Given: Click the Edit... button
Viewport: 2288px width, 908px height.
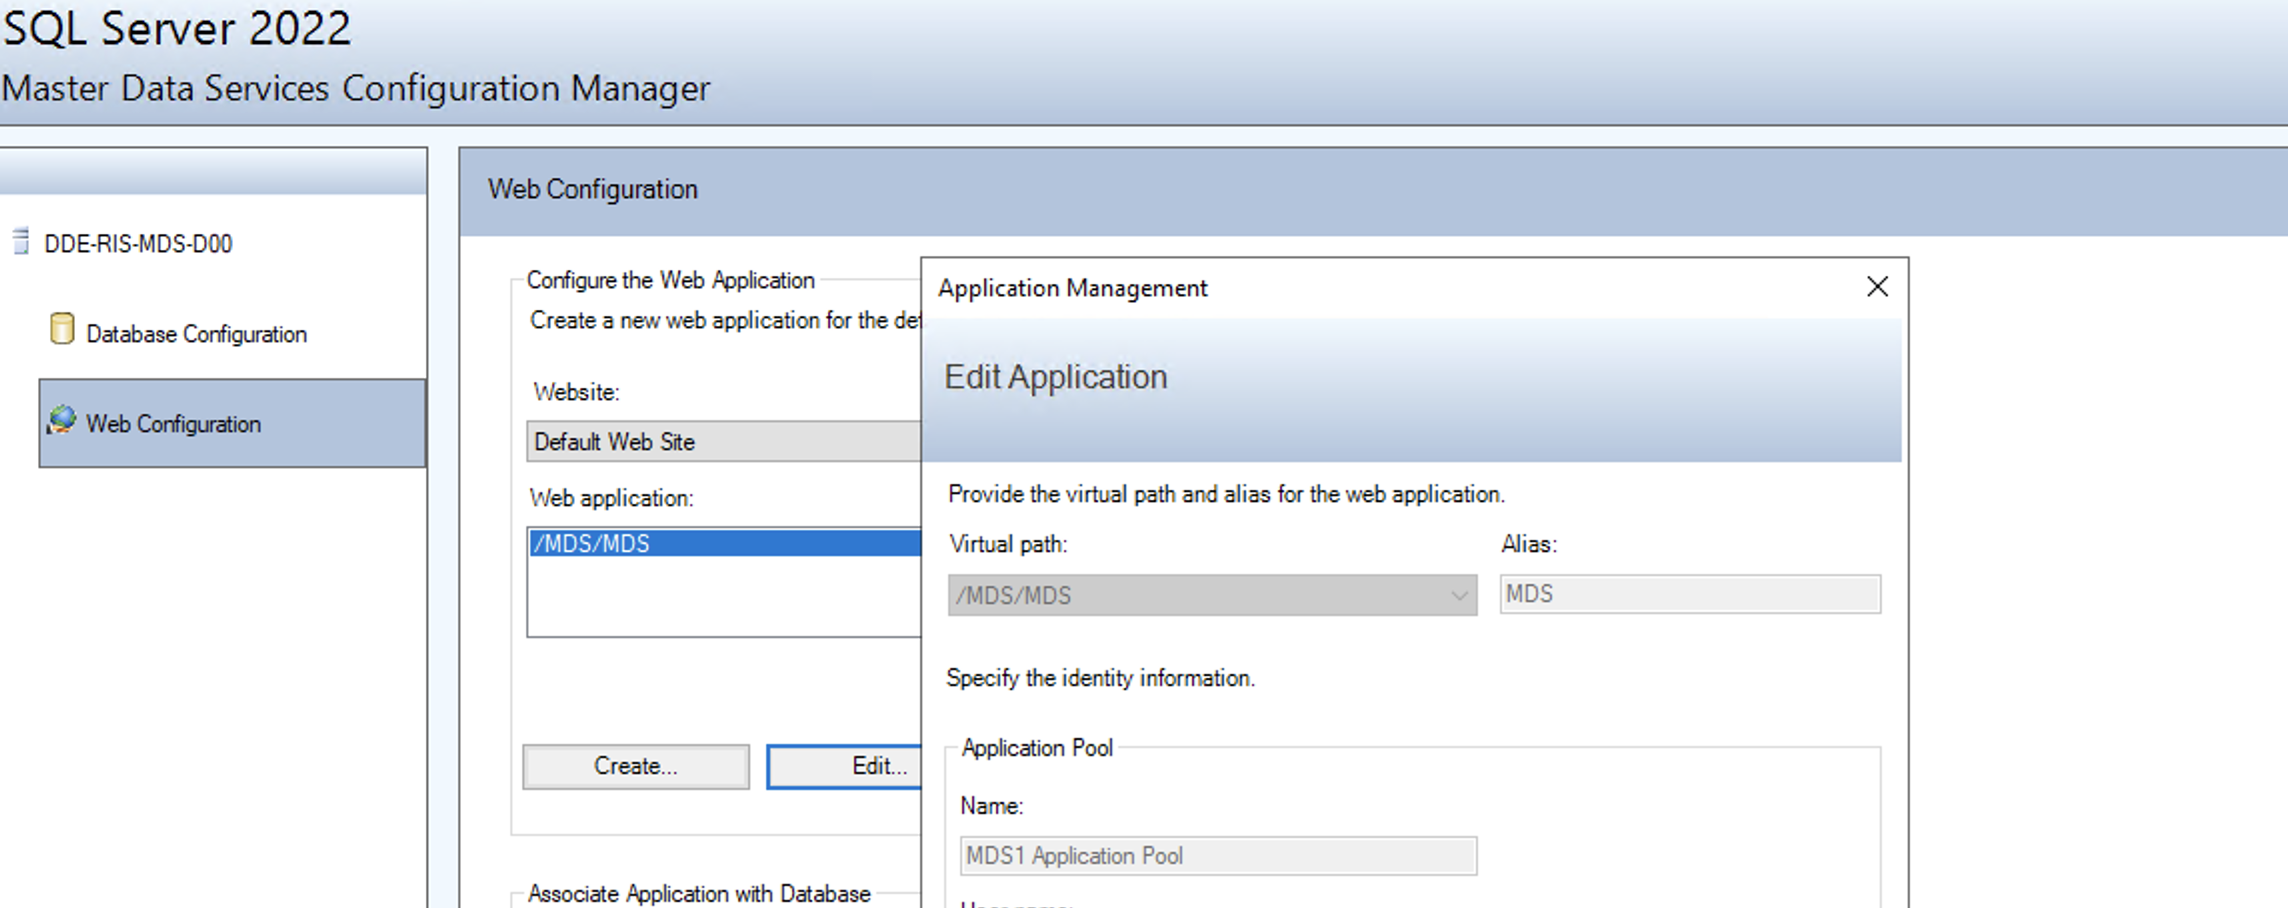Looking at the screenshot, I should pos(845,766).
